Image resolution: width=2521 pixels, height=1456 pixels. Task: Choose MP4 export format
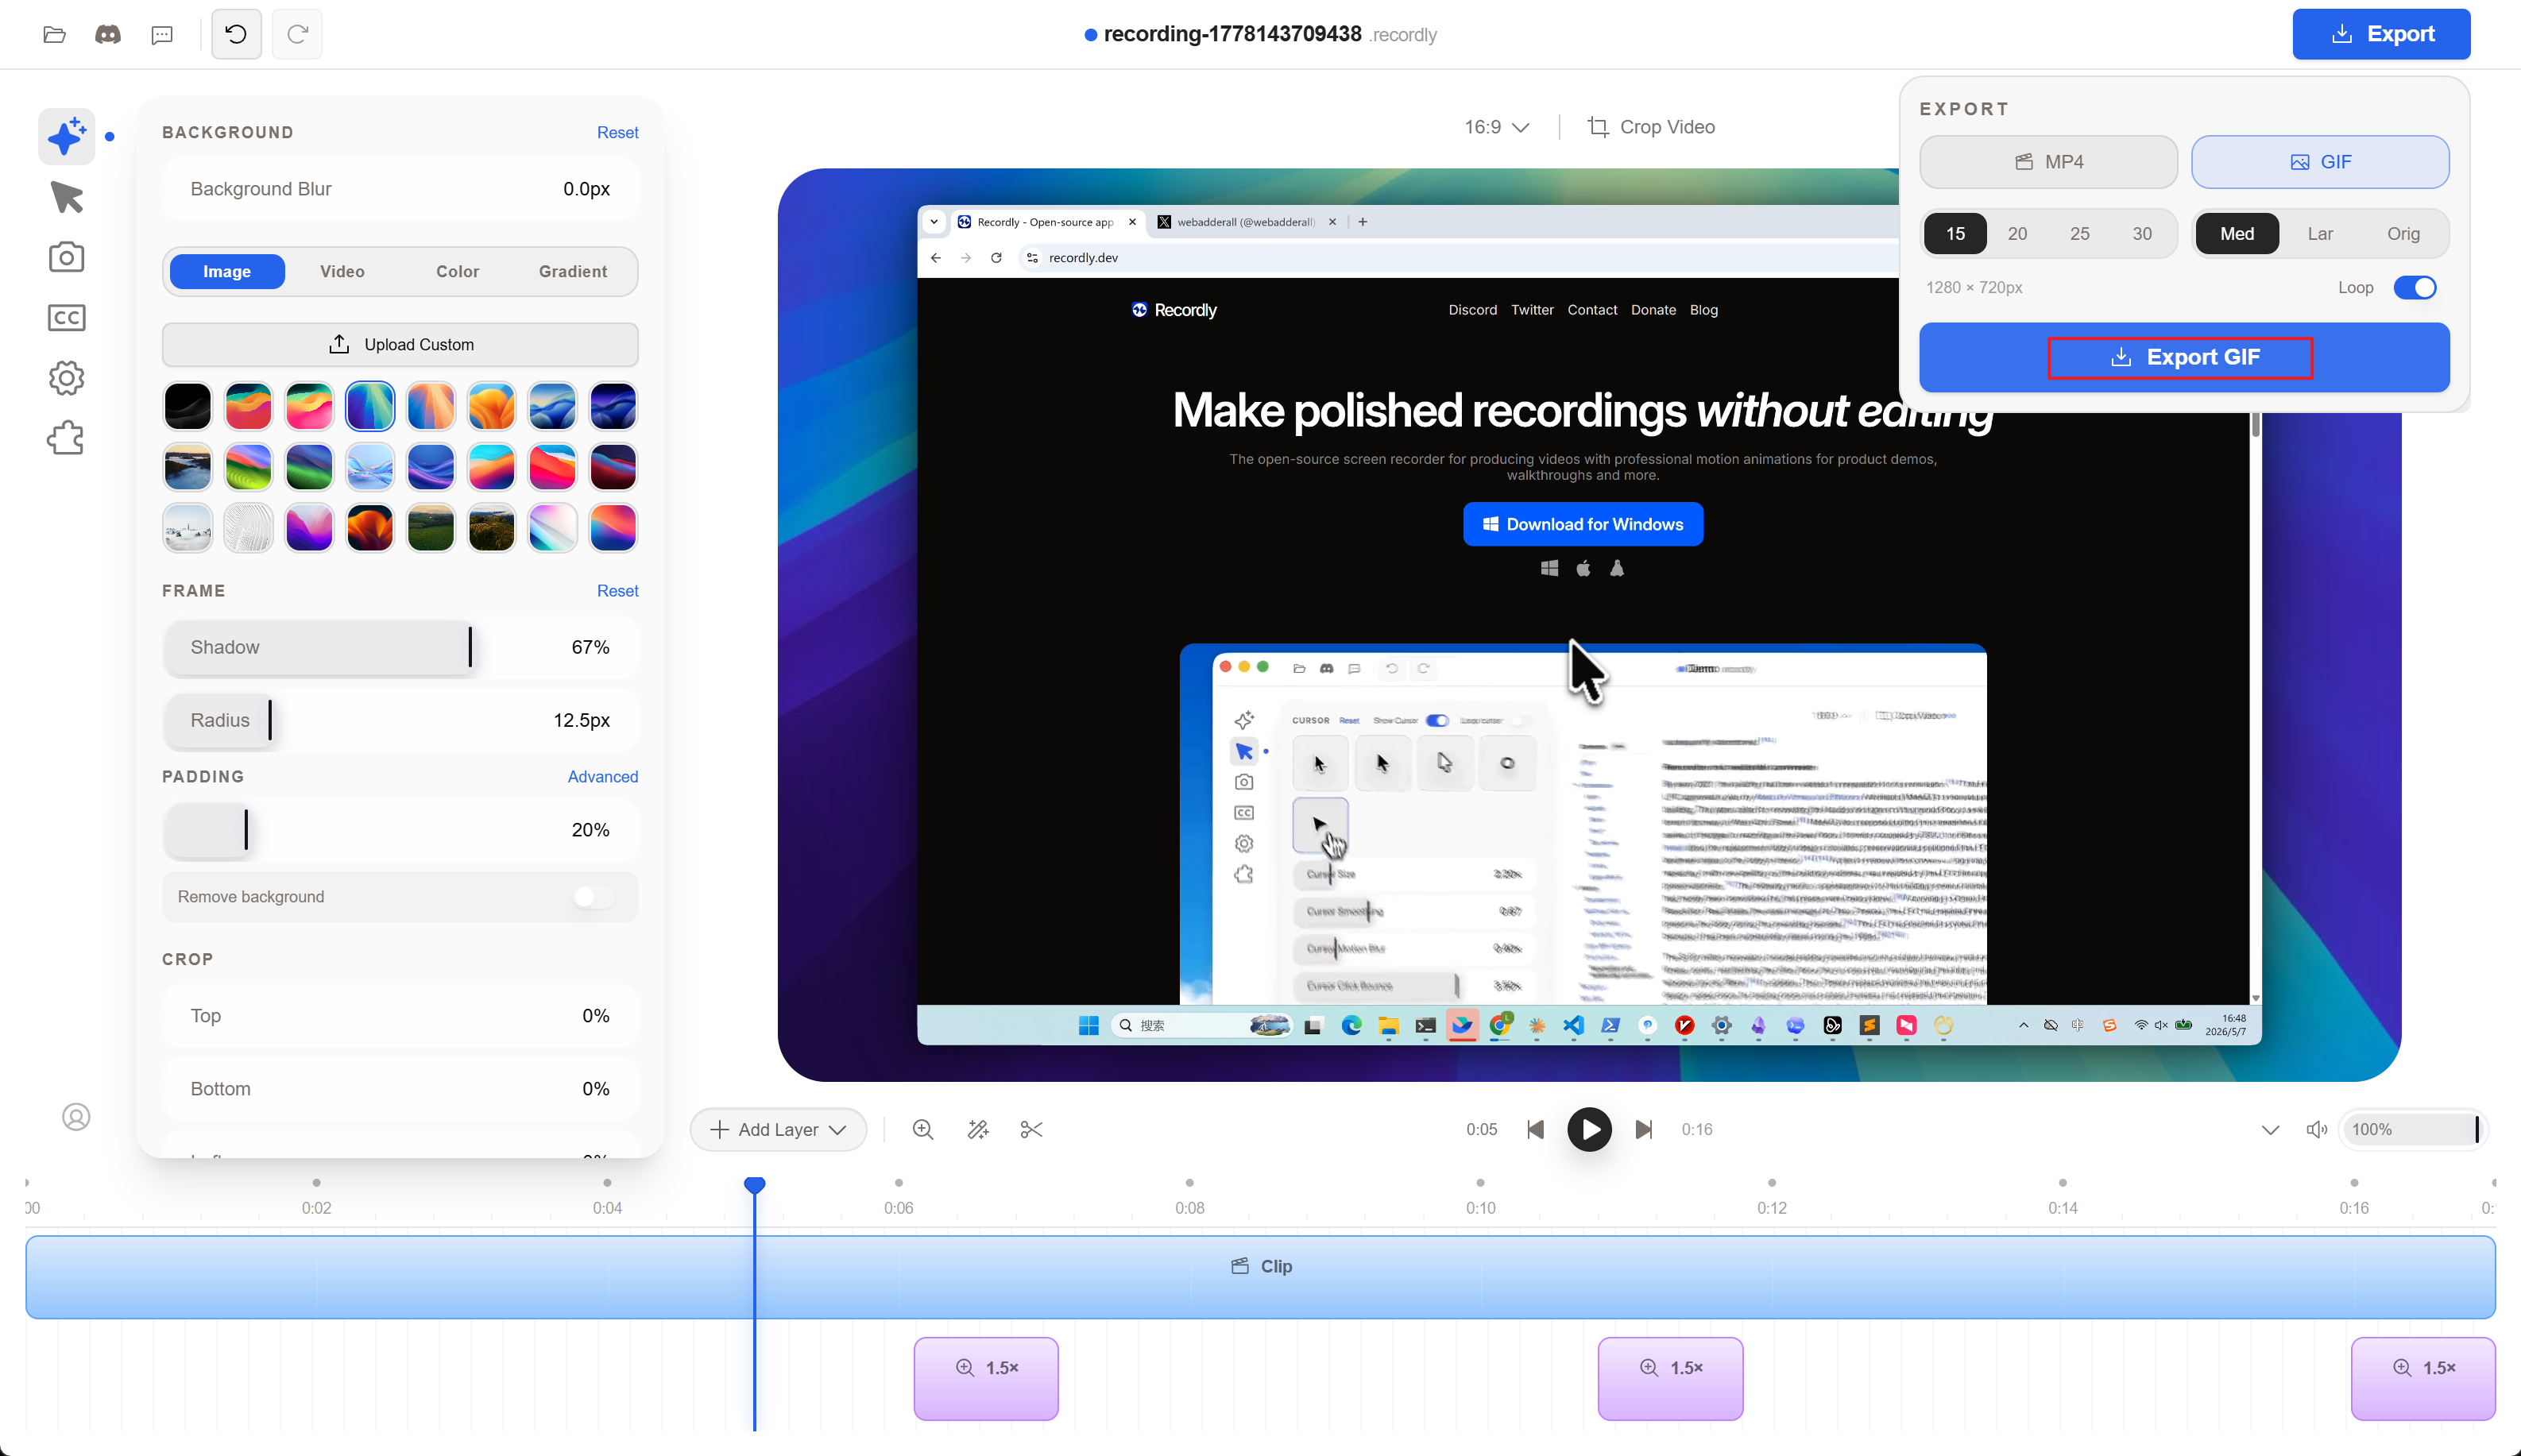click(2048, 162)
